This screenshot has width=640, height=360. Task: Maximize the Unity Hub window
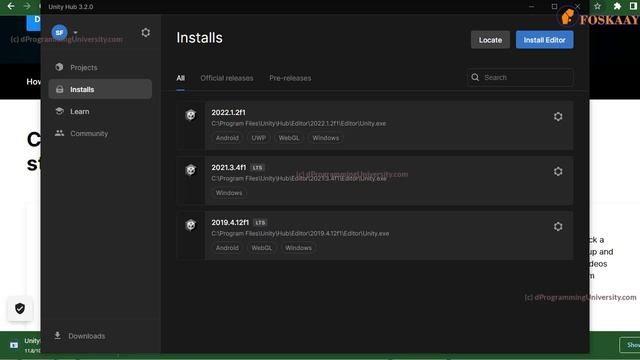pyautogui.click(x=554, y=7)
